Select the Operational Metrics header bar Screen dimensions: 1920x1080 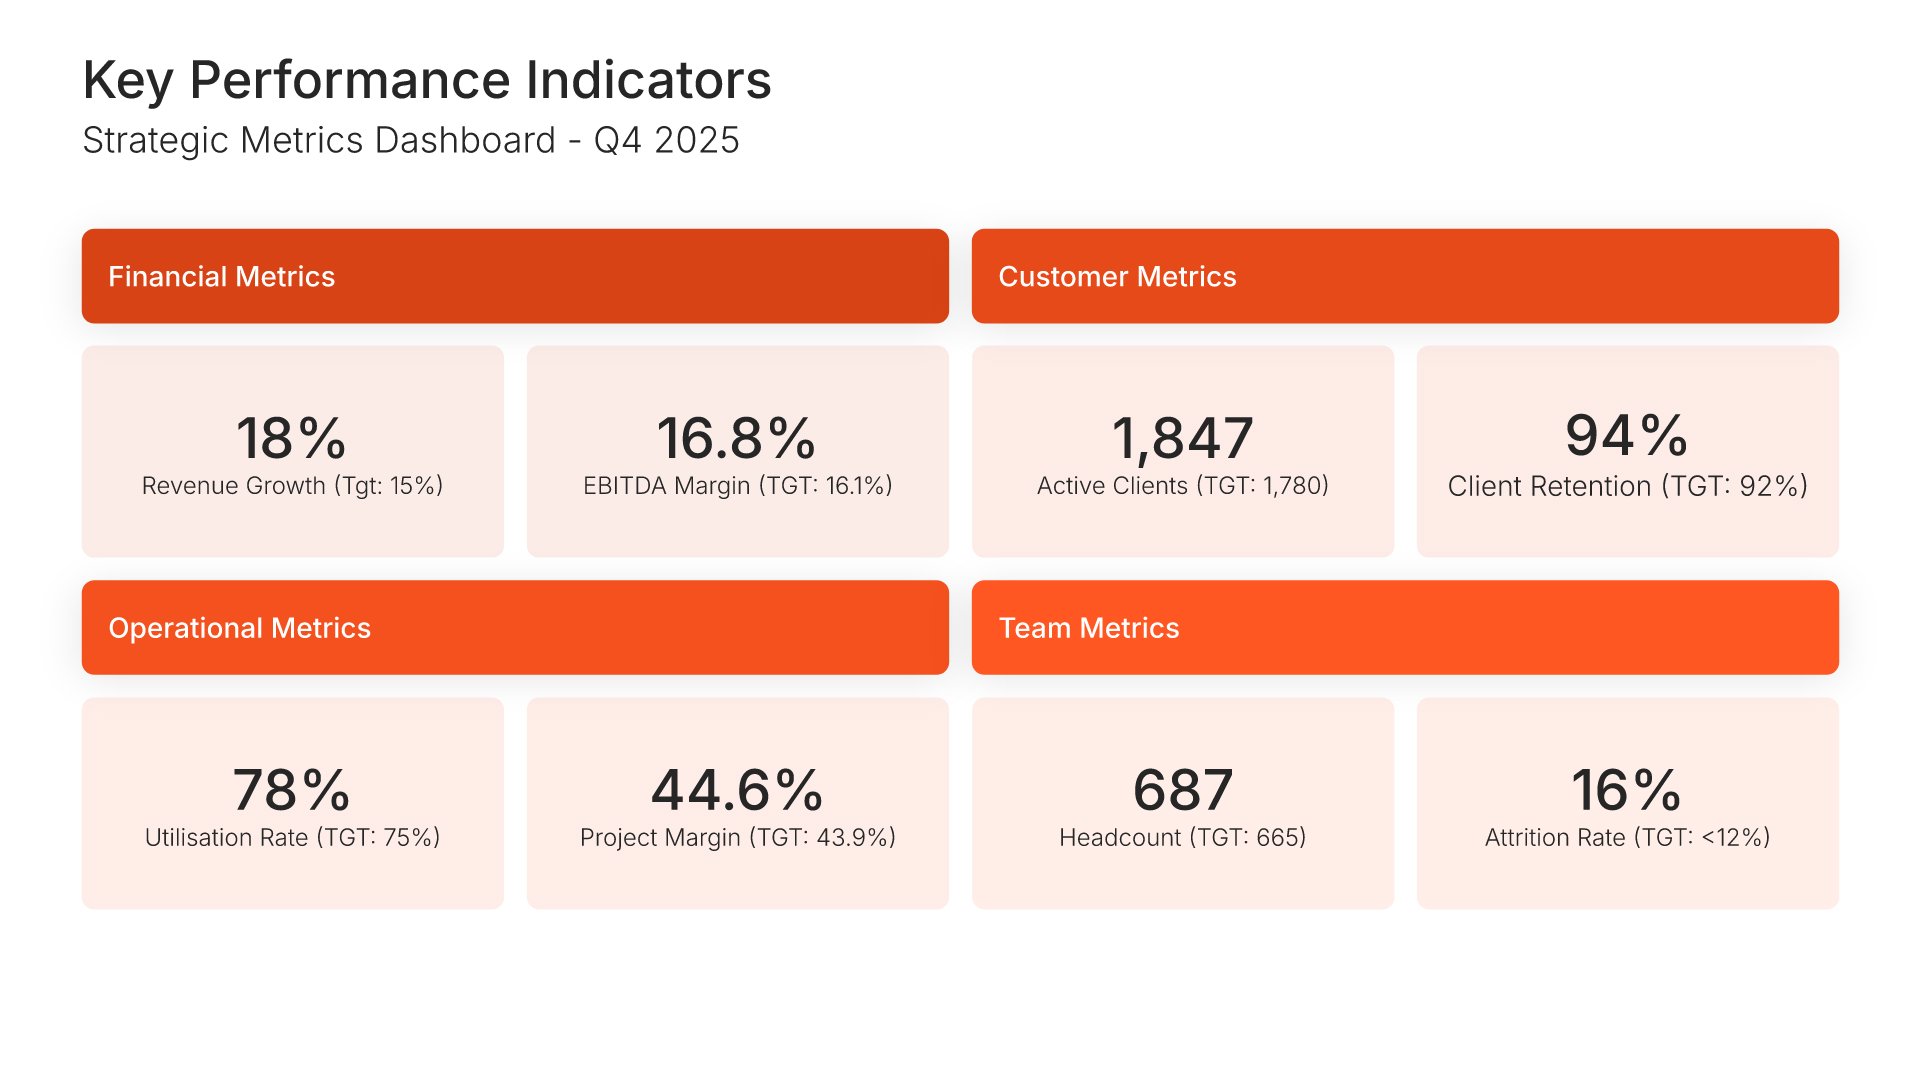pos(515,628)
